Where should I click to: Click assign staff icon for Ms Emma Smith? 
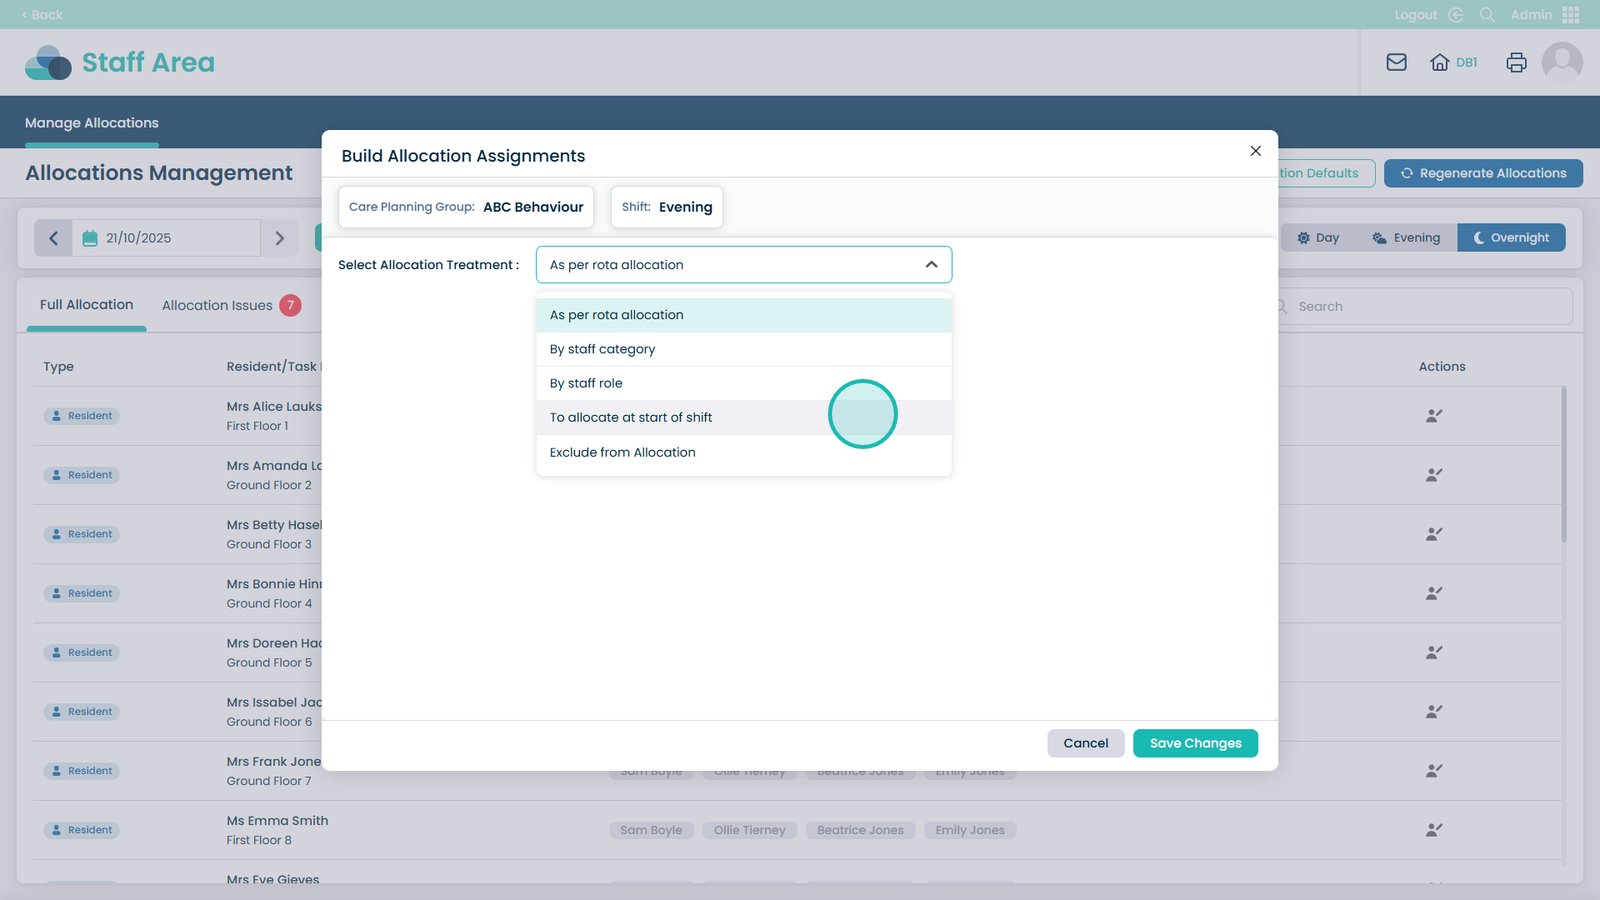[x=1433, y=830]
